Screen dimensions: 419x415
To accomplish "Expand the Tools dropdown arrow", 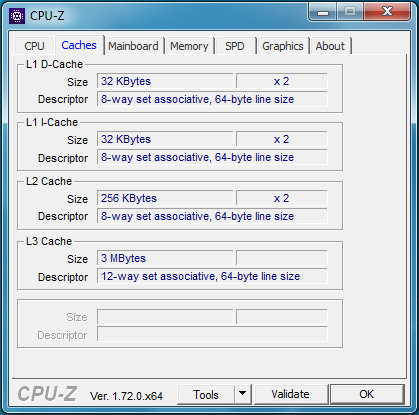I will [243, 394].
